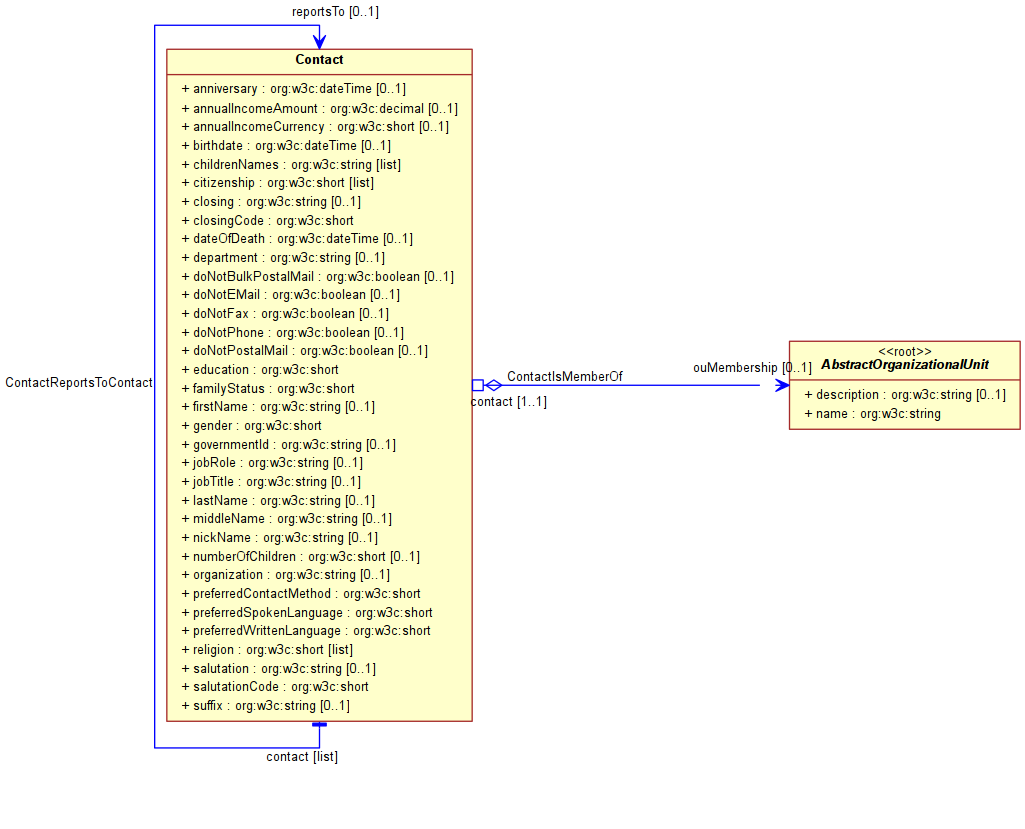Select the contact [1..1] role label
The height and width of the screenshot is (829, 1025).
[x=509, y=402]
